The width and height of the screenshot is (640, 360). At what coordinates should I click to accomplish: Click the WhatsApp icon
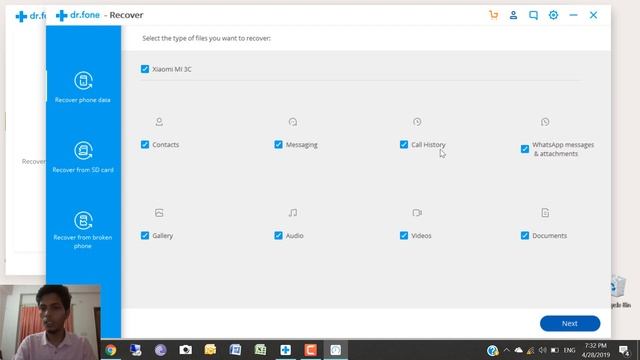[x=545, y=122]
